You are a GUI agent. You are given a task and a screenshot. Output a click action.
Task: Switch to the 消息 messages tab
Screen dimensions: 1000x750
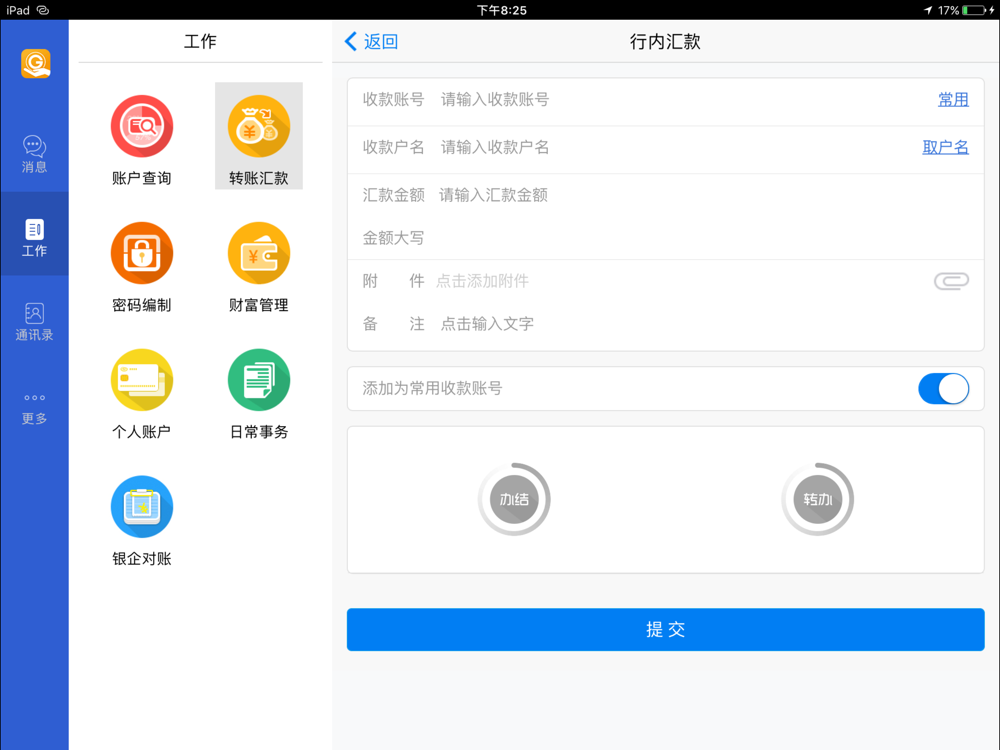pos(34,154)
